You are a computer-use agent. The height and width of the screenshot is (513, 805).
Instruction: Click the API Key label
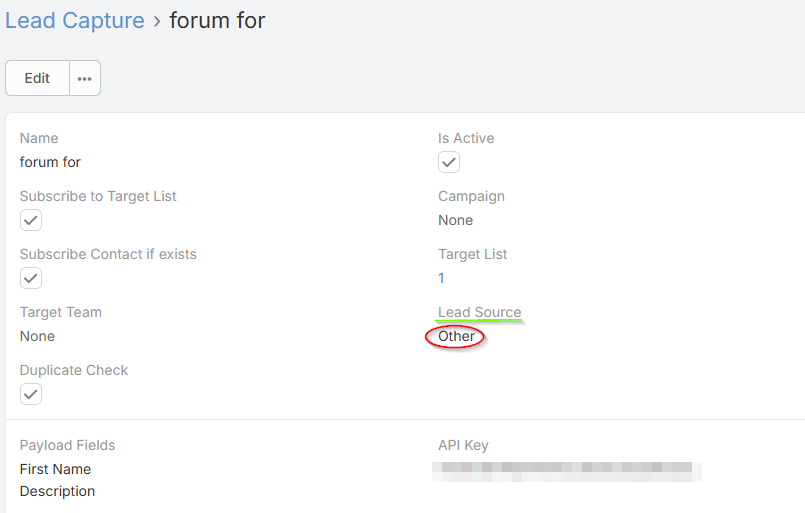click(x=463, y=445)
